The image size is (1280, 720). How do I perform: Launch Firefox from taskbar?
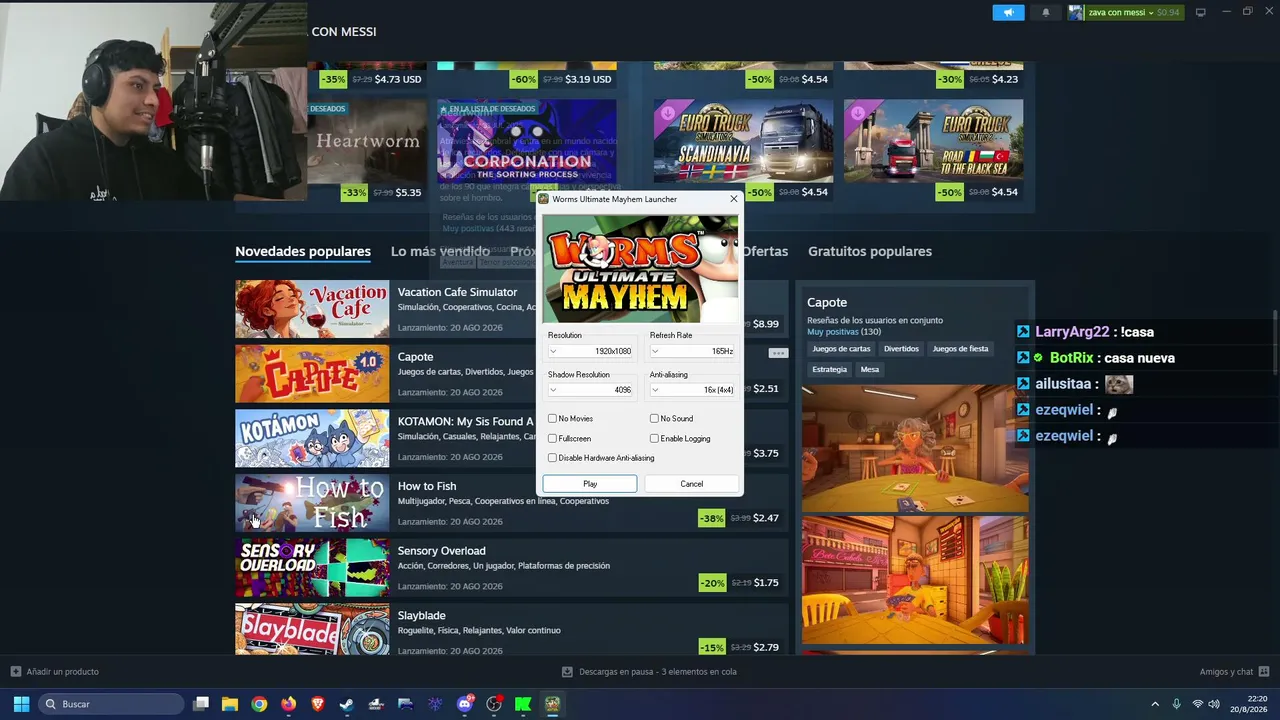(x=289, y=704)
